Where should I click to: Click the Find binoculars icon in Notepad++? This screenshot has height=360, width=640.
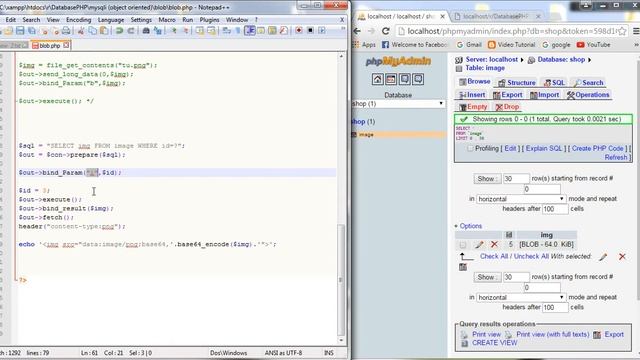click(x=146, y=31)
